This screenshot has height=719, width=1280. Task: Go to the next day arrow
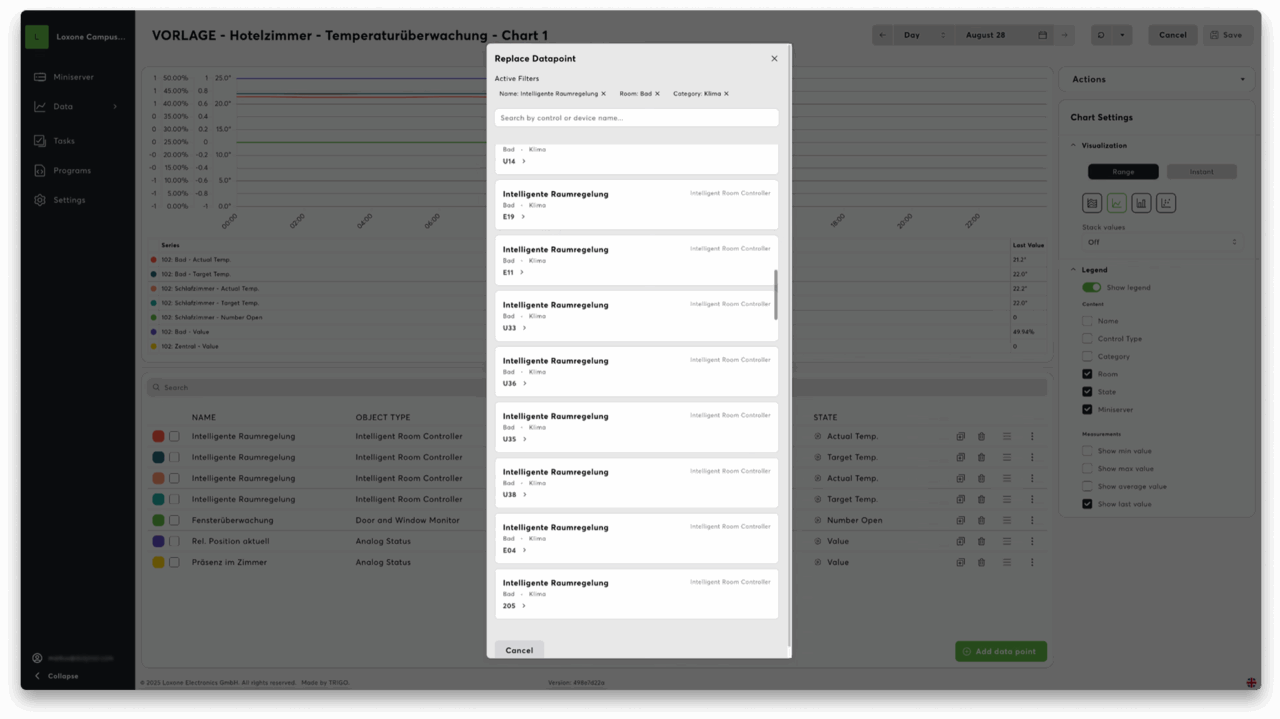tap(1064, 35)
